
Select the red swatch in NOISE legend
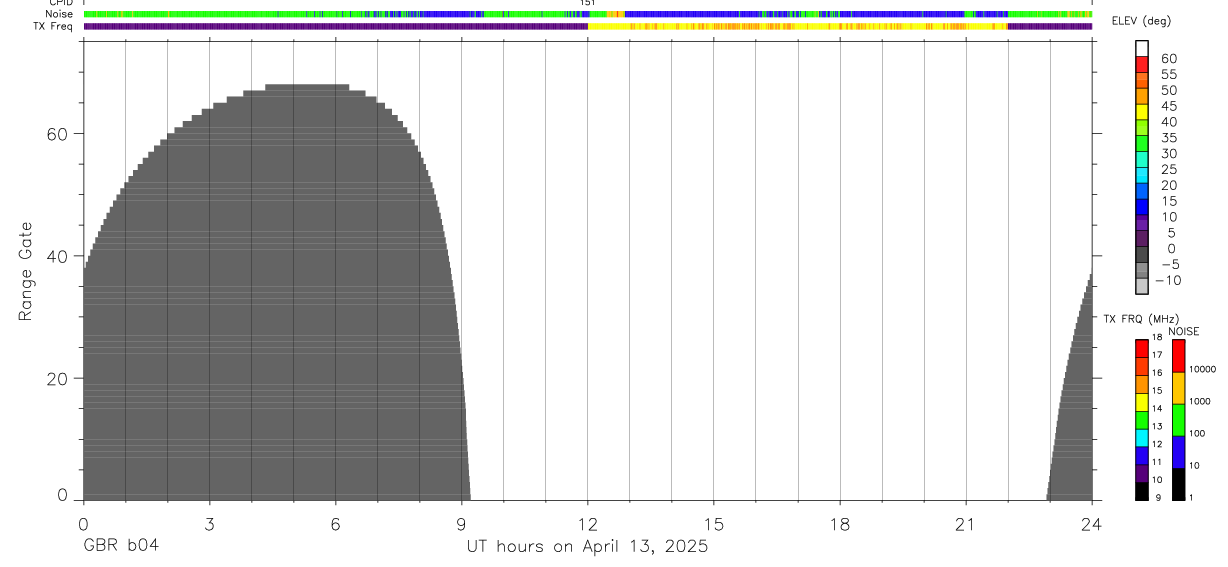pyautogui.click(x=1178, y=356)
